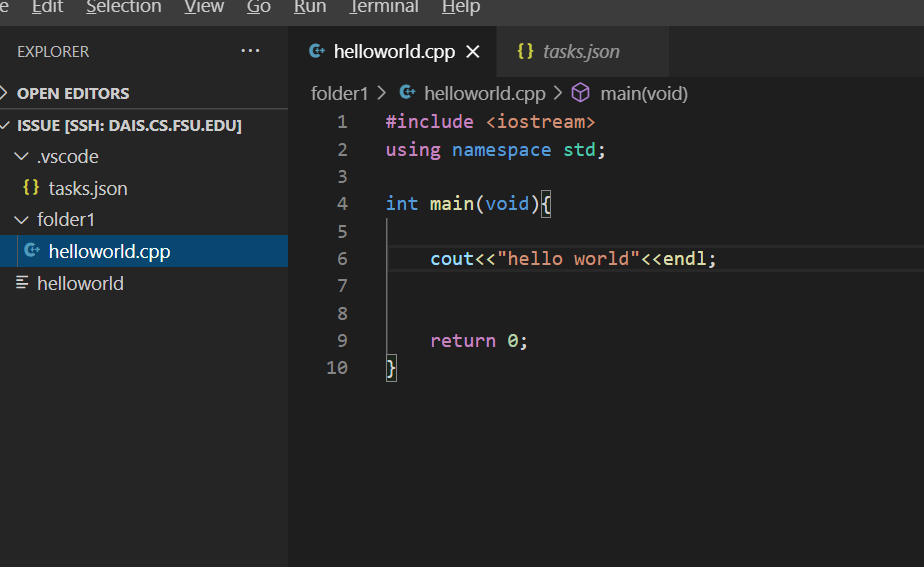Click the C++ icon beside helloworld.cpp in tree

pos(32,250)
